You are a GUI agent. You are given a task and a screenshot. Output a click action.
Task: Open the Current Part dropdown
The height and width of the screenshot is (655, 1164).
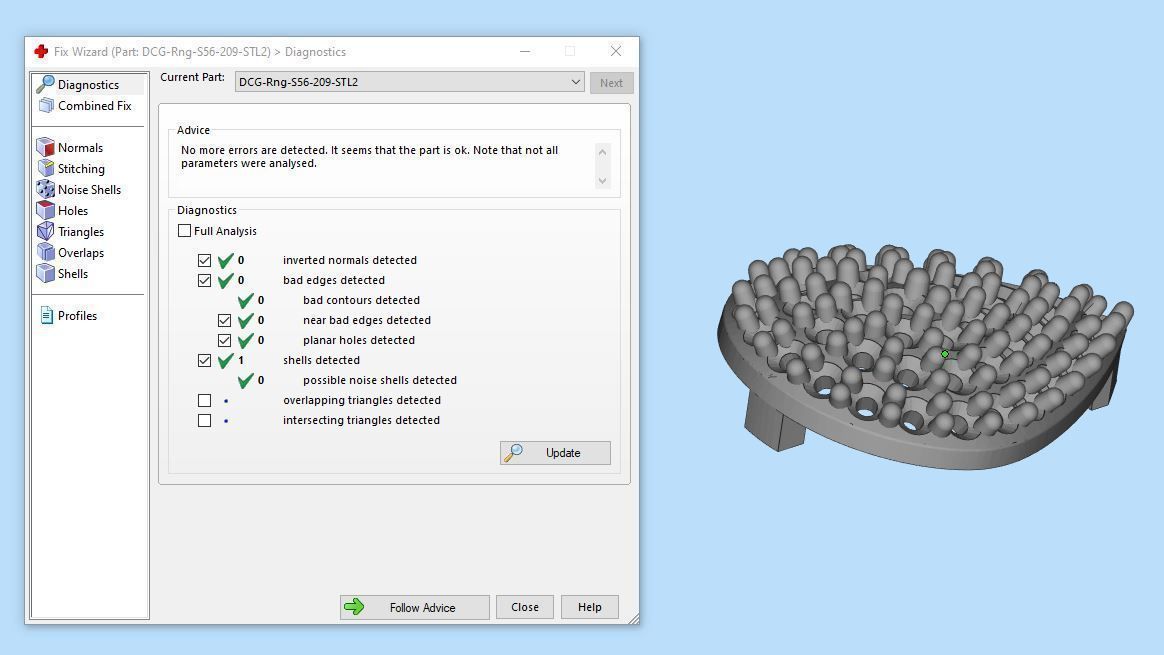click(410, 82)
